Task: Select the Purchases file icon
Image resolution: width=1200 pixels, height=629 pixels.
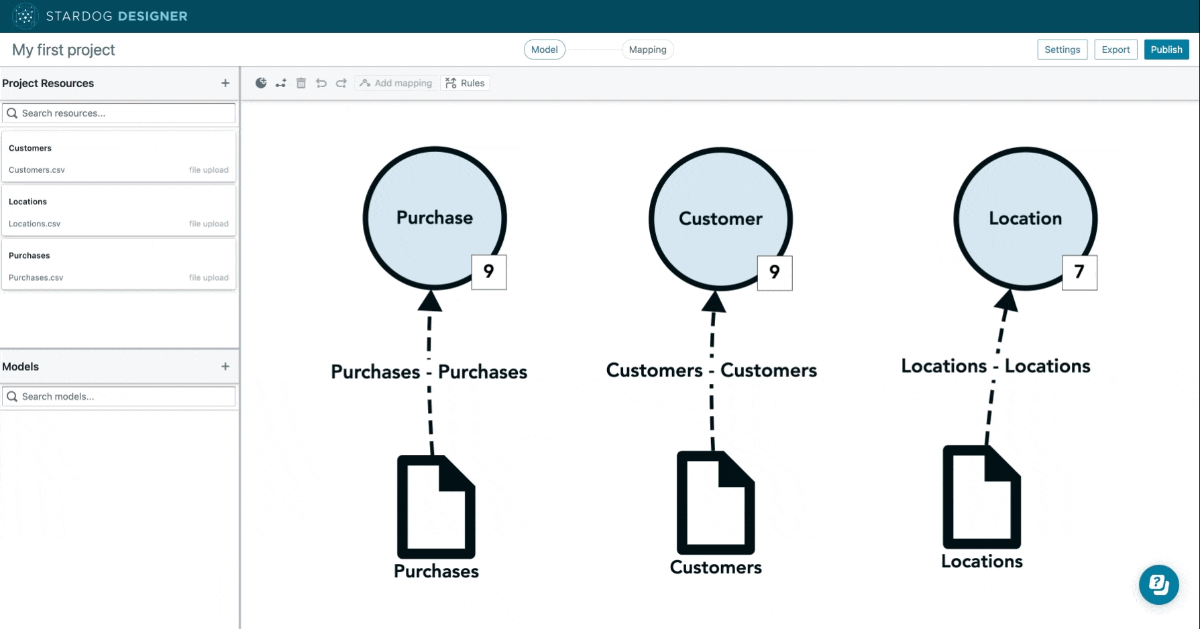Action: pyautogui.click(x=435, y=506)
